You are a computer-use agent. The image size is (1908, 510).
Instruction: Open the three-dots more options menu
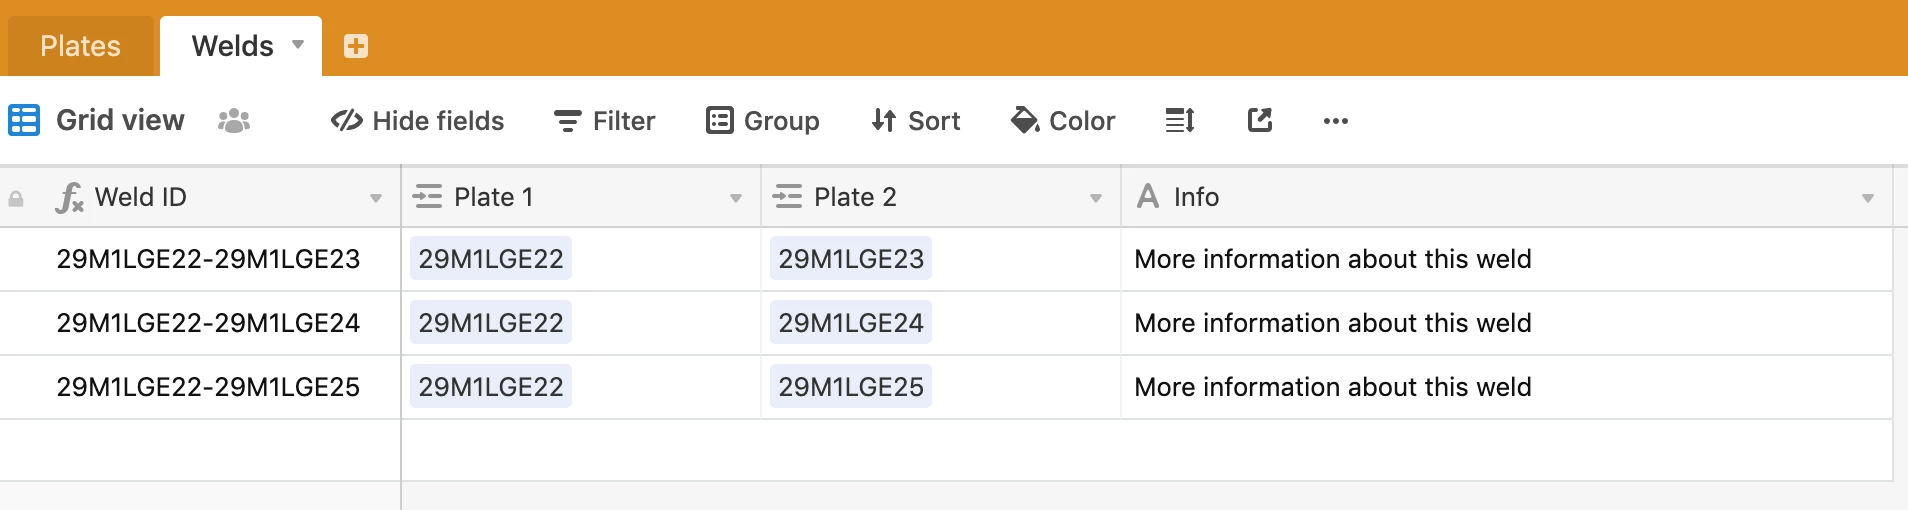[x=1336, y=121]
